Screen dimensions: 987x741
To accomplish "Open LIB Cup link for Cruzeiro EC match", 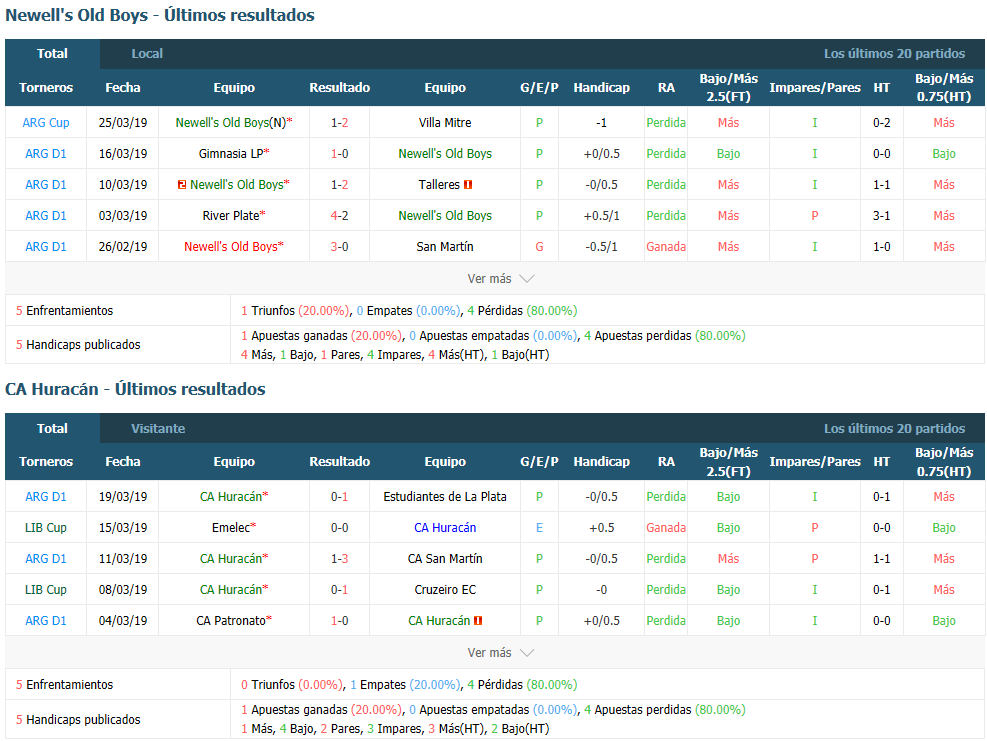I will (46, 590).
